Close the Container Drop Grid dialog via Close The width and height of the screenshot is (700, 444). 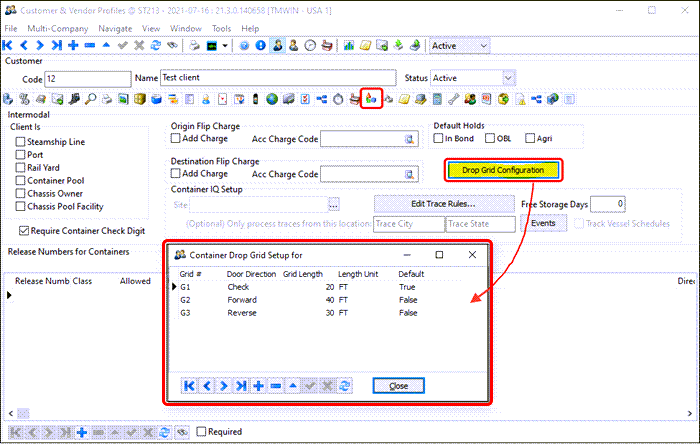(398, 386)
